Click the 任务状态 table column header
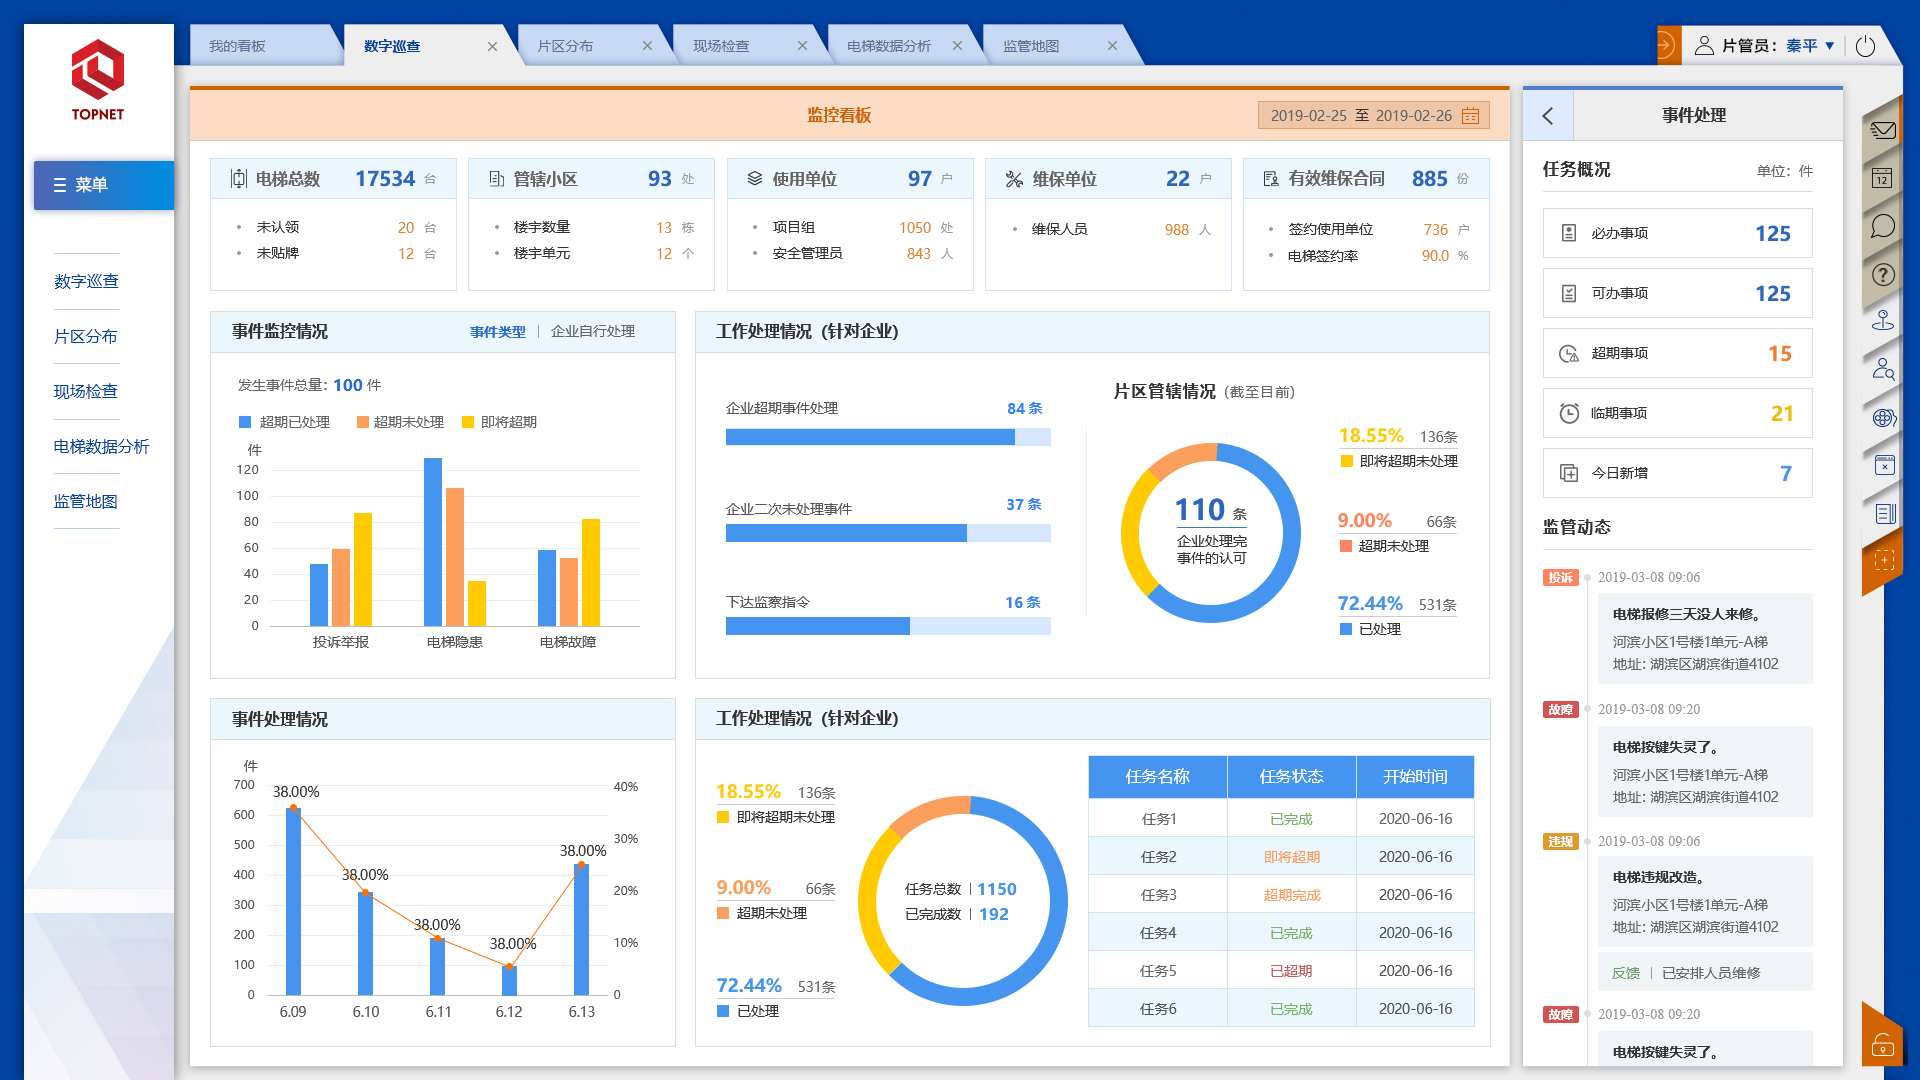This screenshot has height=1080, width=1920. pyautogui.click(x=1291, y=777)
